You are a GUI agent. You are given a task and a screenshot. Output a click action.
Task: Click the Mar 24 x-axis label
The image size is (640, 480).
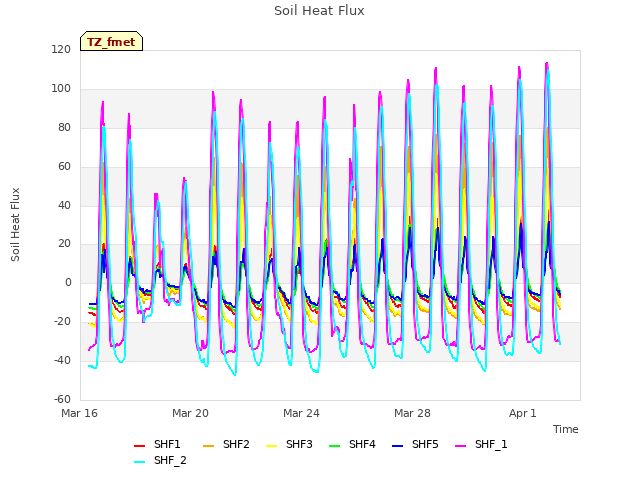(x=301, y=413)
